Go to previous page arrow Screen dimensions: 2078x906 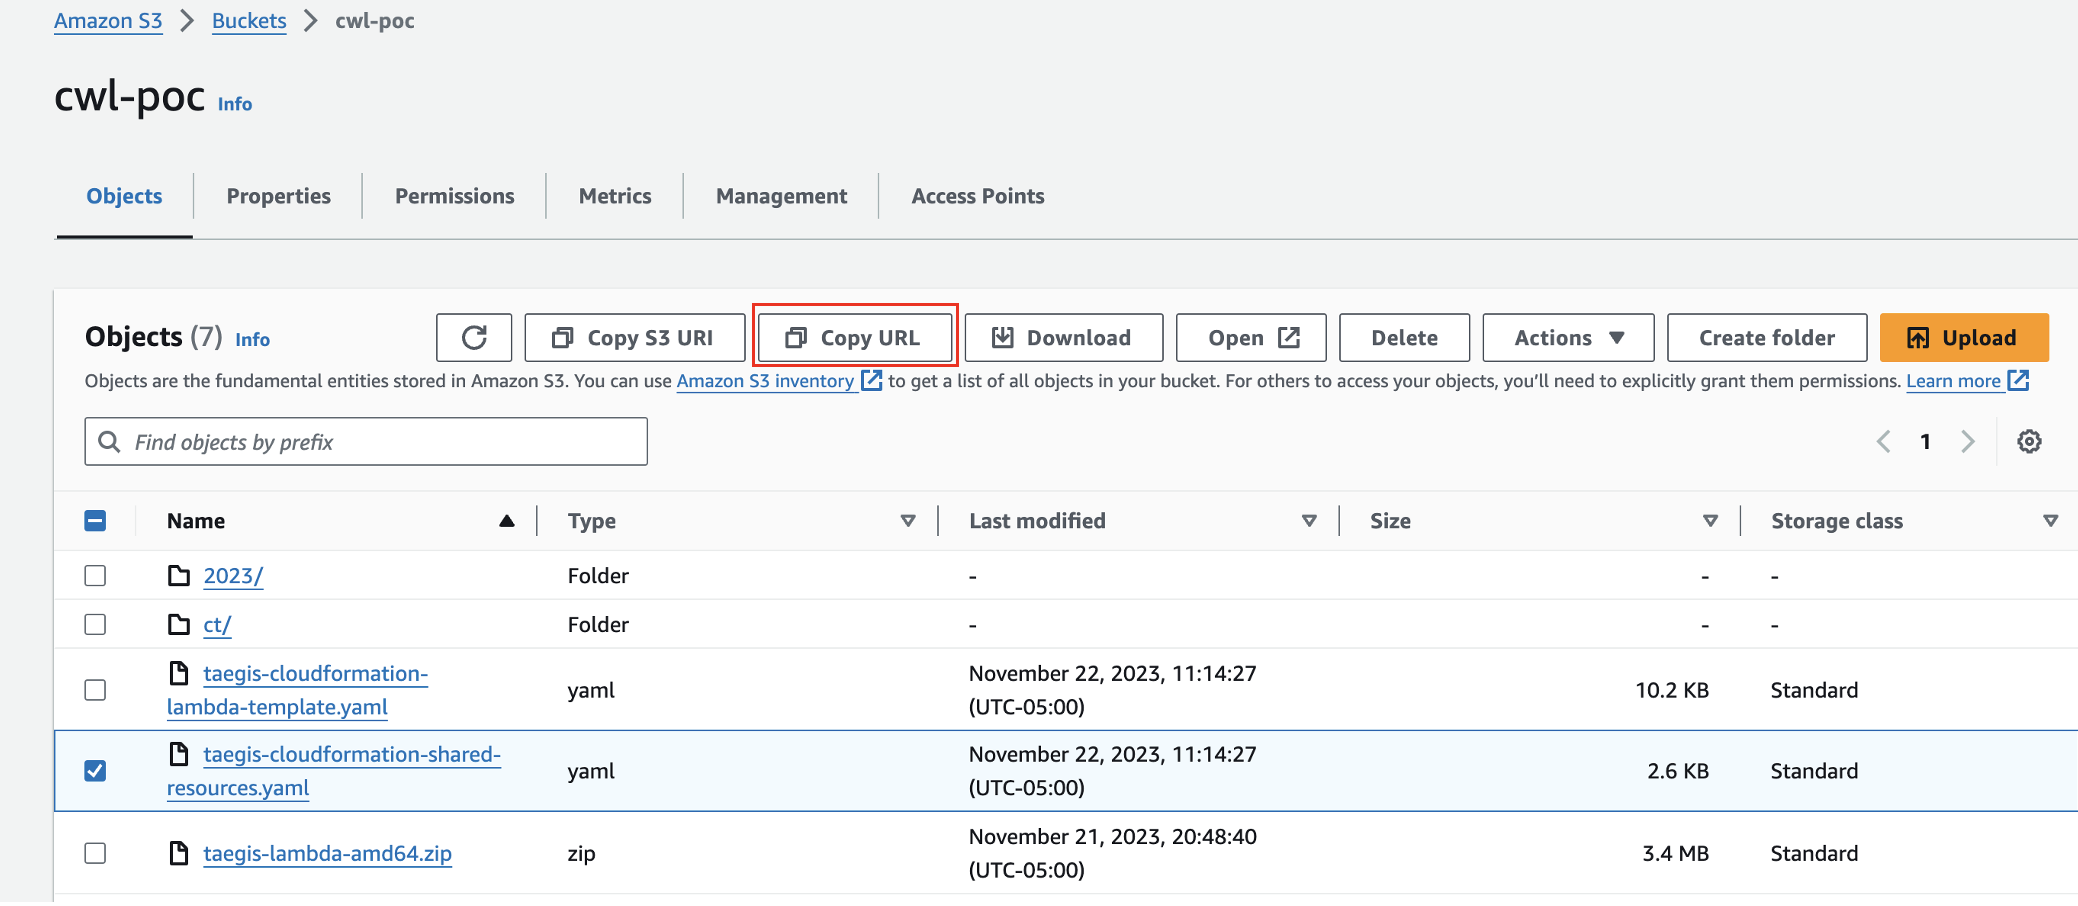pos(1884,441)
